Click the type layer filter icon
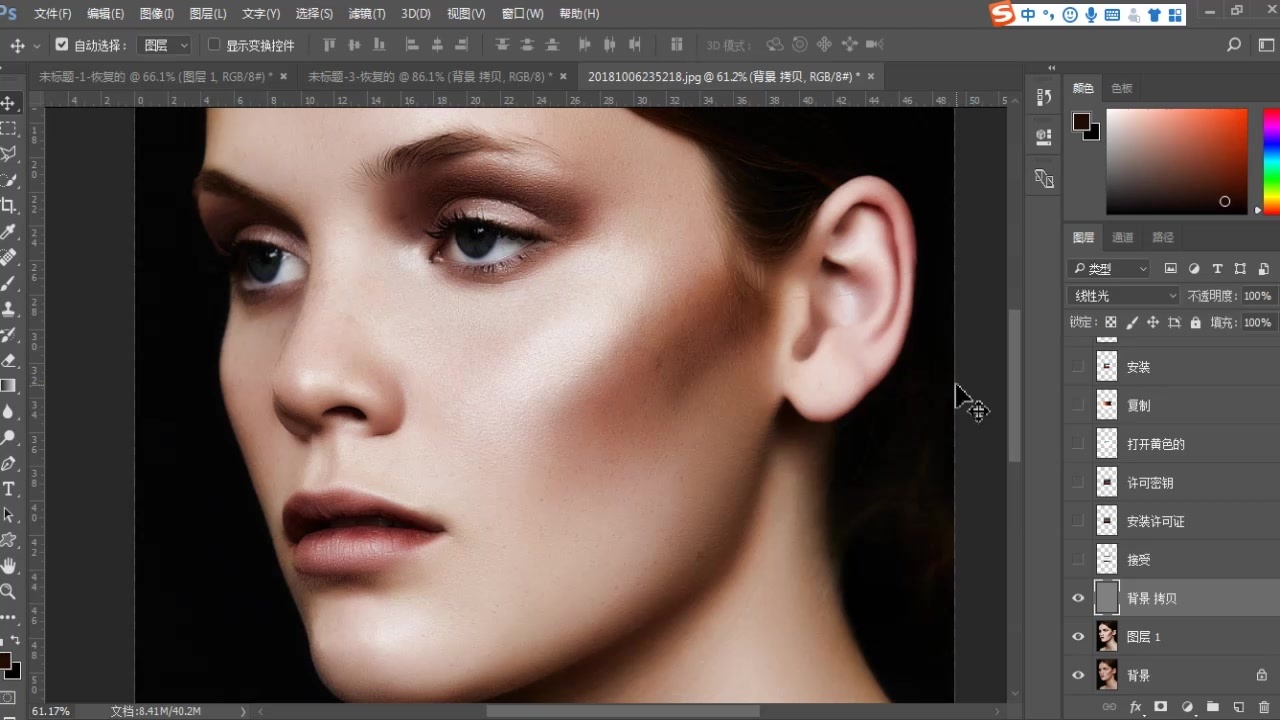This screenshot has height=720, width=1280. pyautogui.click(x=1217, y=269)
